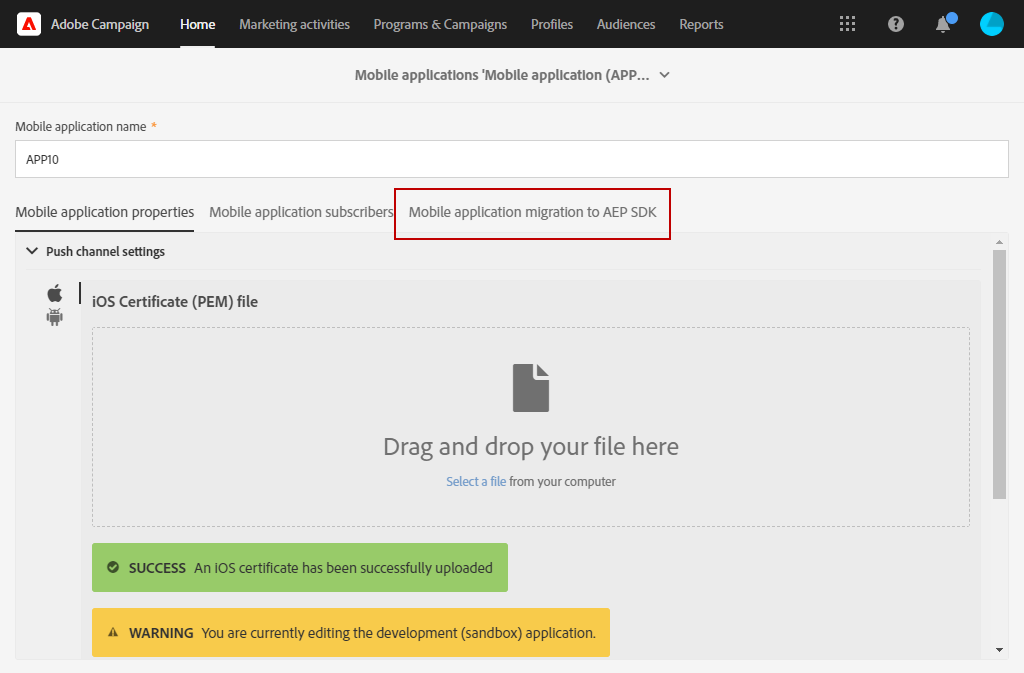Go to the Home menu

pos(197,24)
